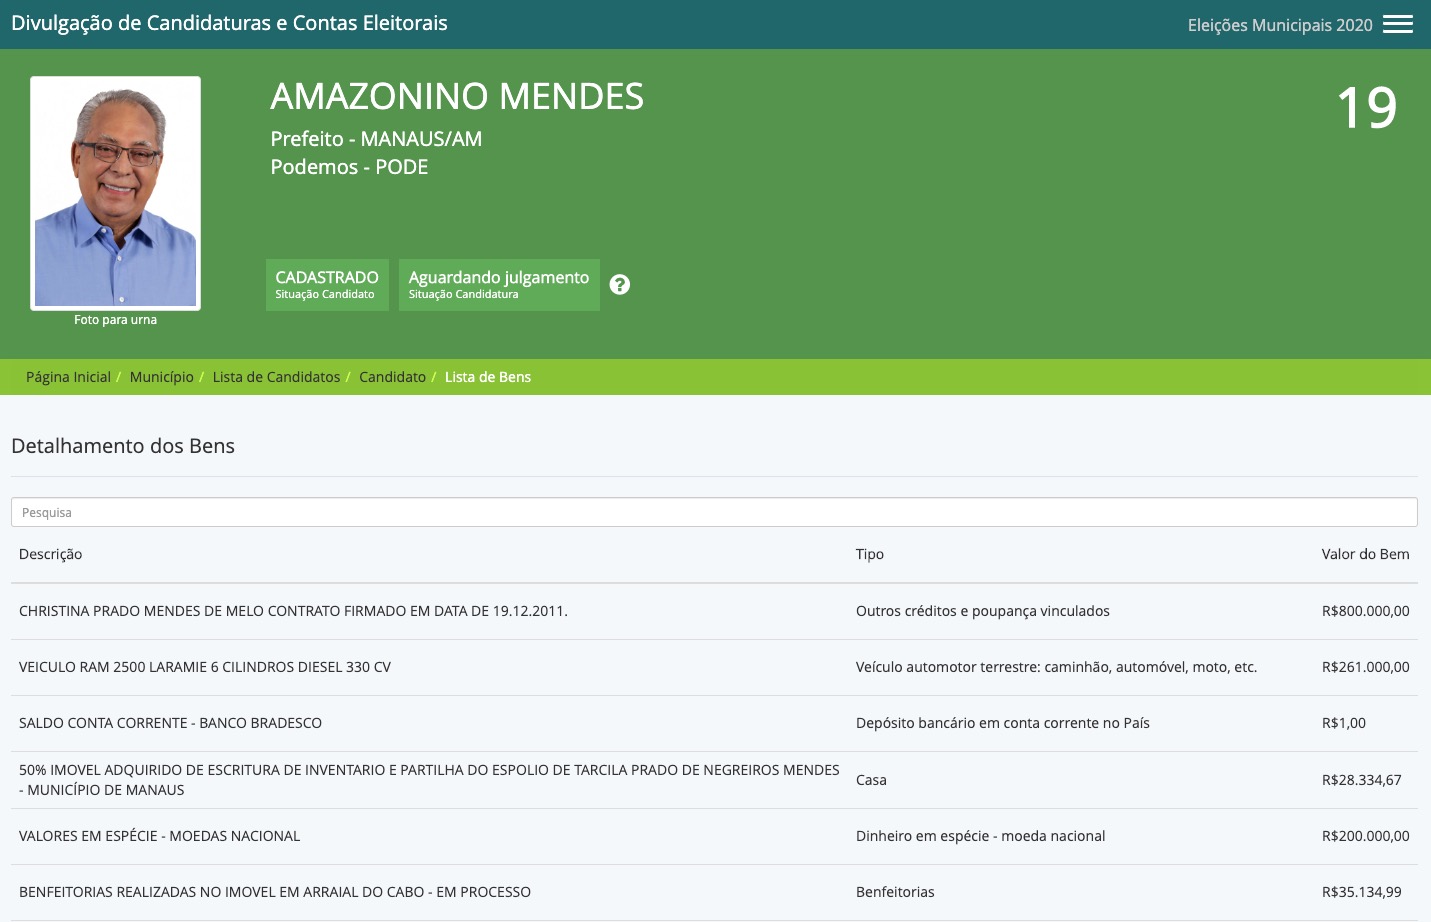Click the CHRISTINA PRADO MENDES contract row
The height and width of the screenshot is (922, 1431).
pyautogui.click(x=293, y=611)
